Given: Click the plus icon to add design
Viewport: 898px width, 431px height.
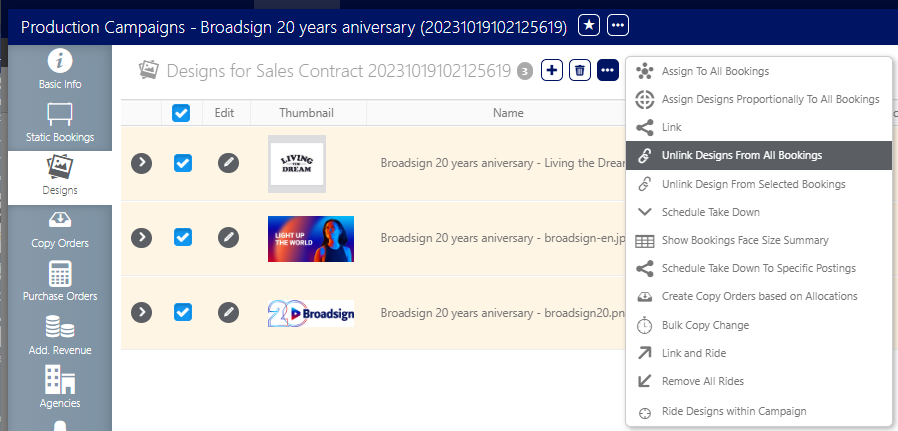Looking at the screenshot, I should 552,70.
